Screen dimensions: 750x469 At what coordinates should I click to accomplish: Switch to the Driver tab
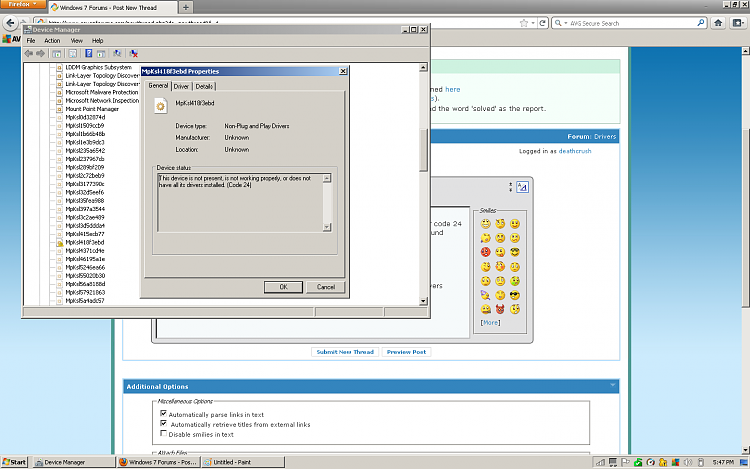point(181,87)
